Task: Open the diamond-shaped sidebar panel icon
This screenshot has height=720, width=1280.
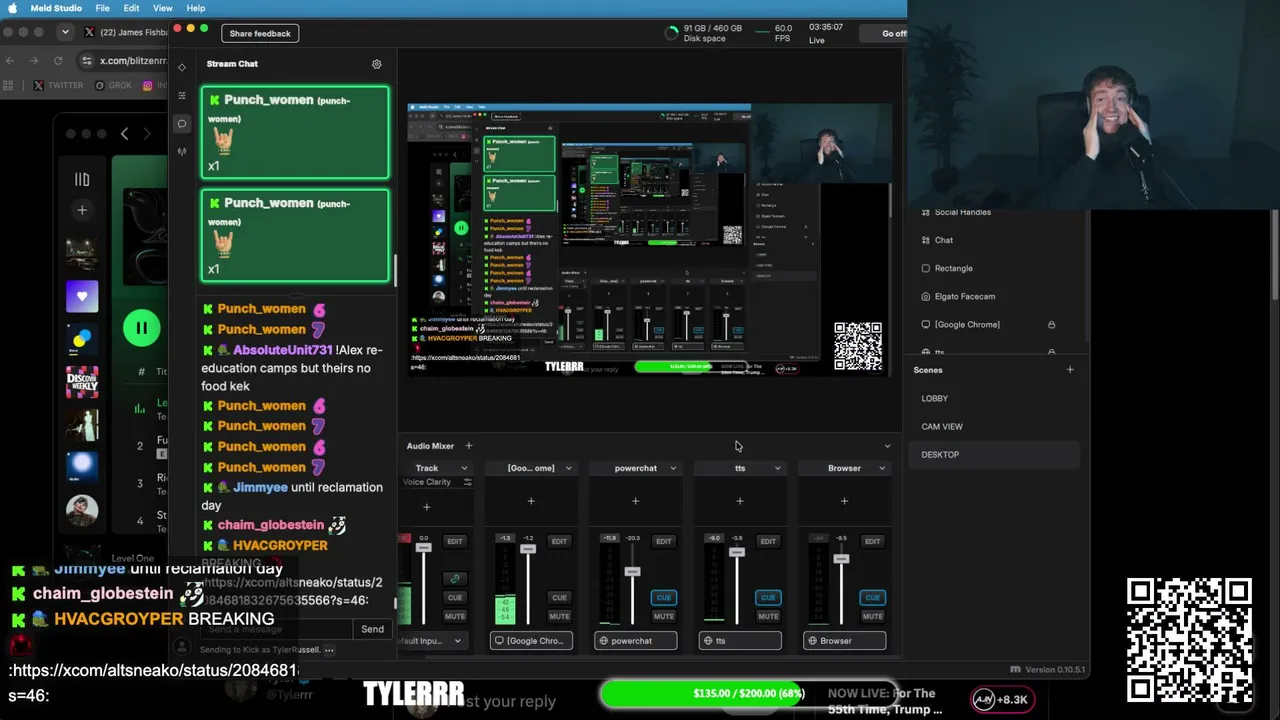Action: [x=182, y=67]
